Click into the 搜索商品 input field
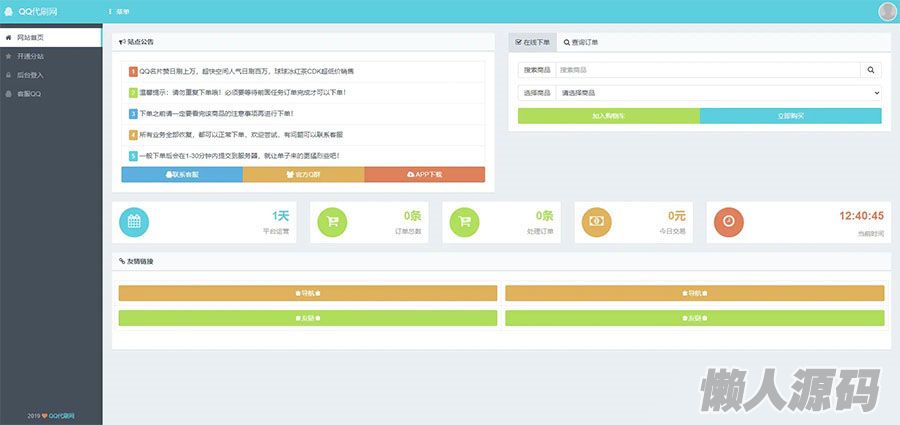This screenshot has height=425, width=900. click(707, 70)
